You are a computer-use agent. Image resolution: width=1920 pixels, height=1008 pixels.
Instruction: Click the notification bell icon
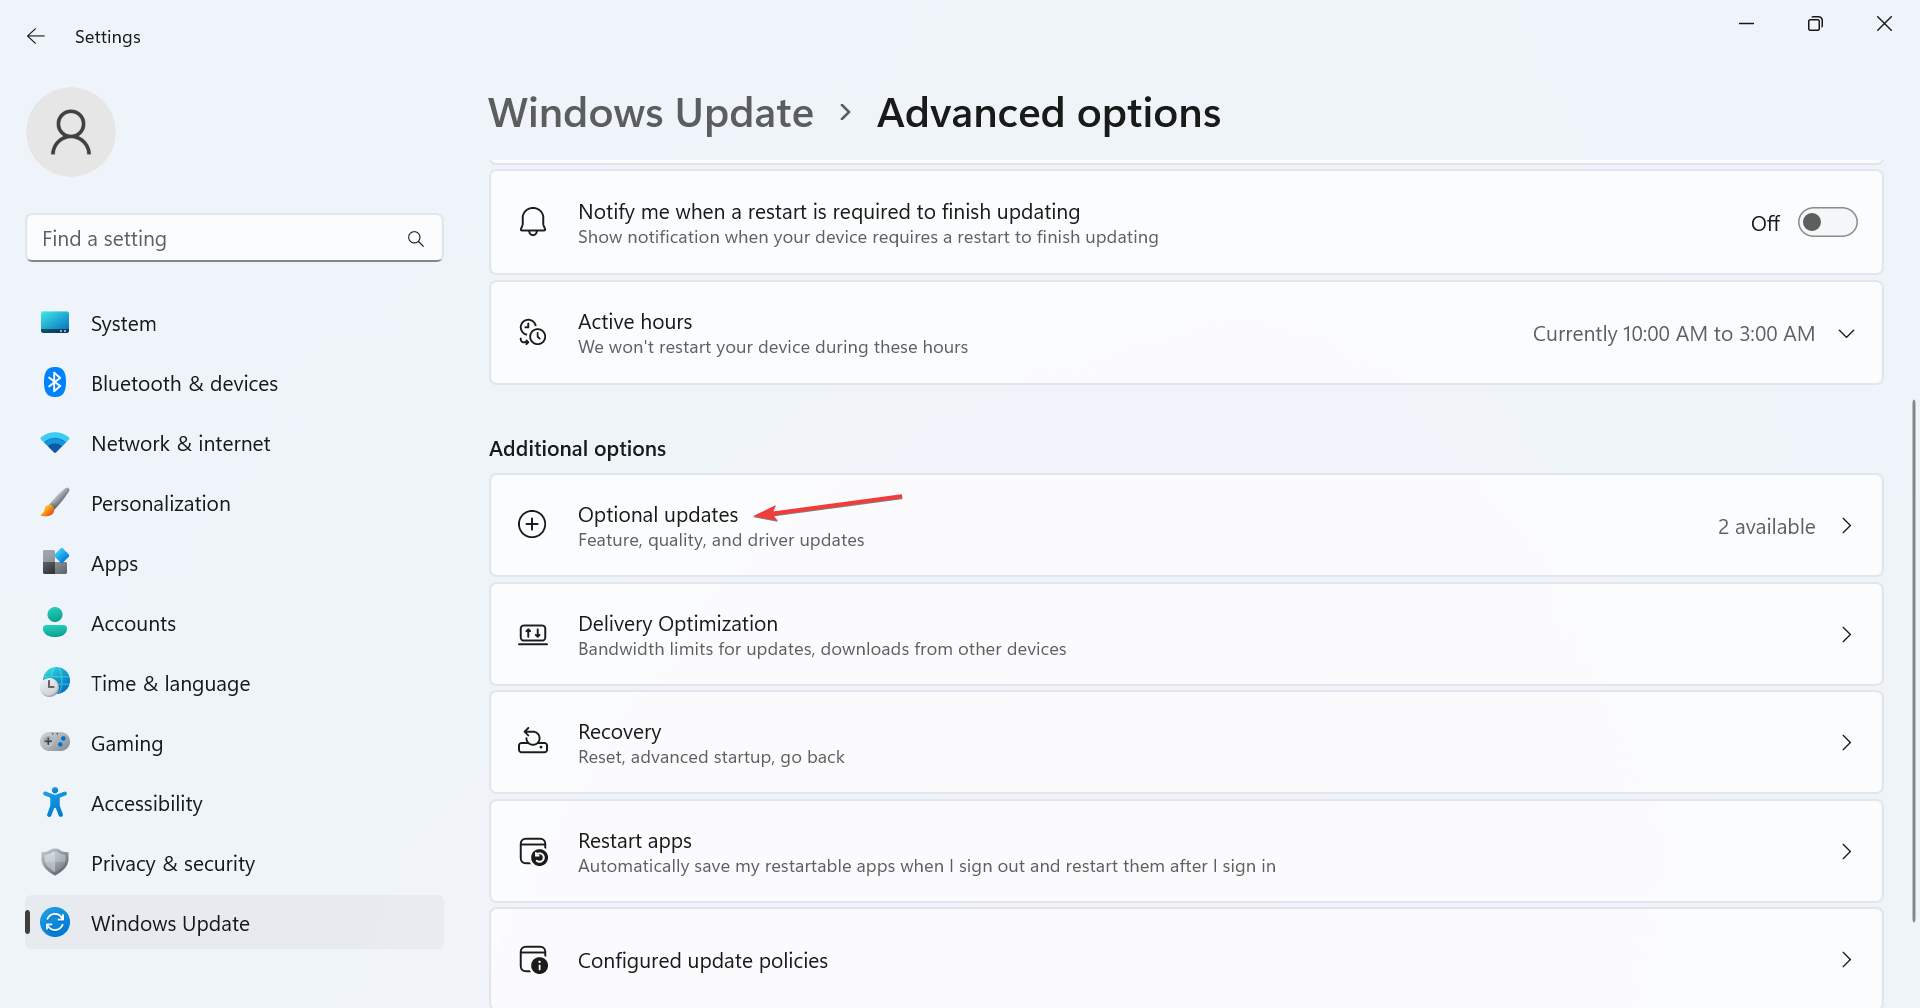(x=533, y=222)
